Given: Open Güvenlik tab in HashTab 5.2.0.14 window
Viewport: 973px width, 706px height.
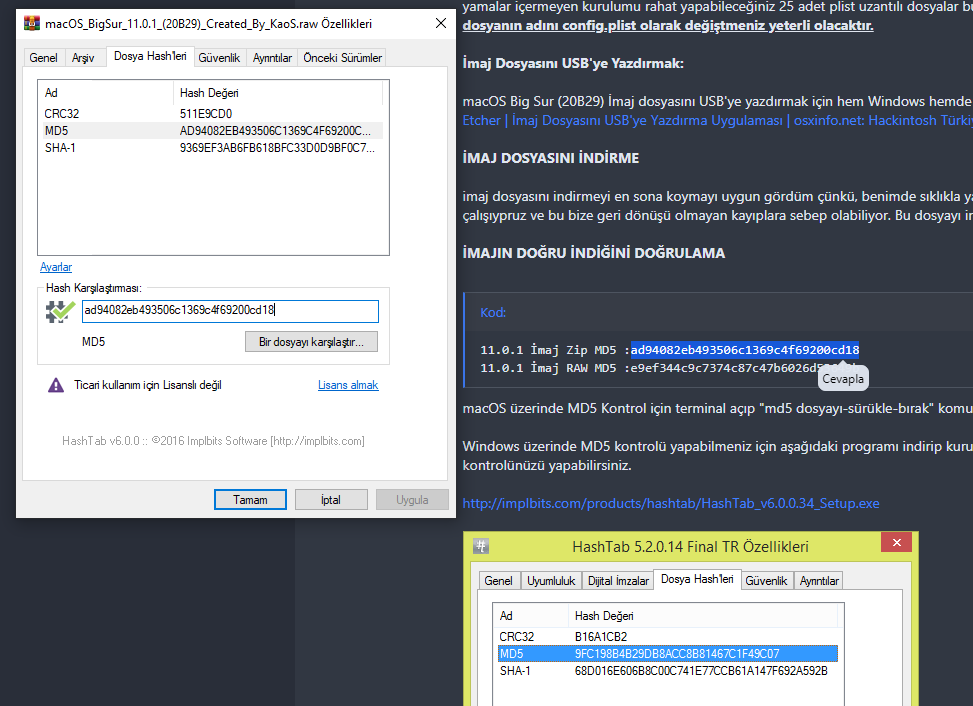Looking at the screenshot, I should (766, 581).
